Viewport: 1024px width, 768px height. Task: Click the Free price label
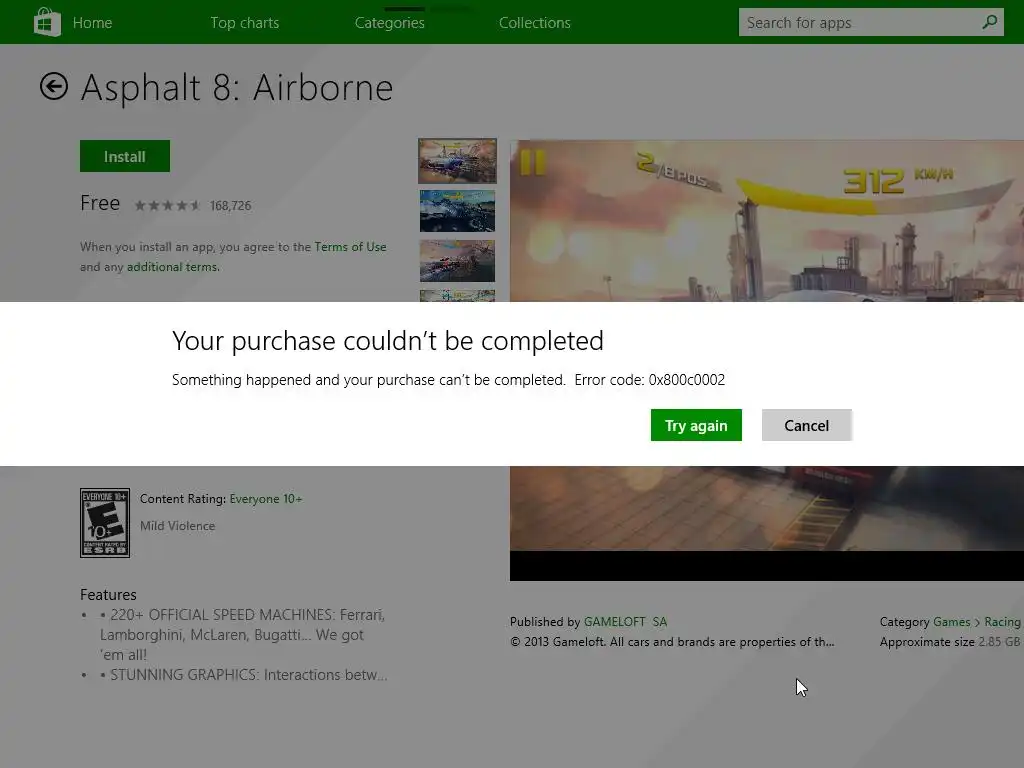(x=100, y=203)
